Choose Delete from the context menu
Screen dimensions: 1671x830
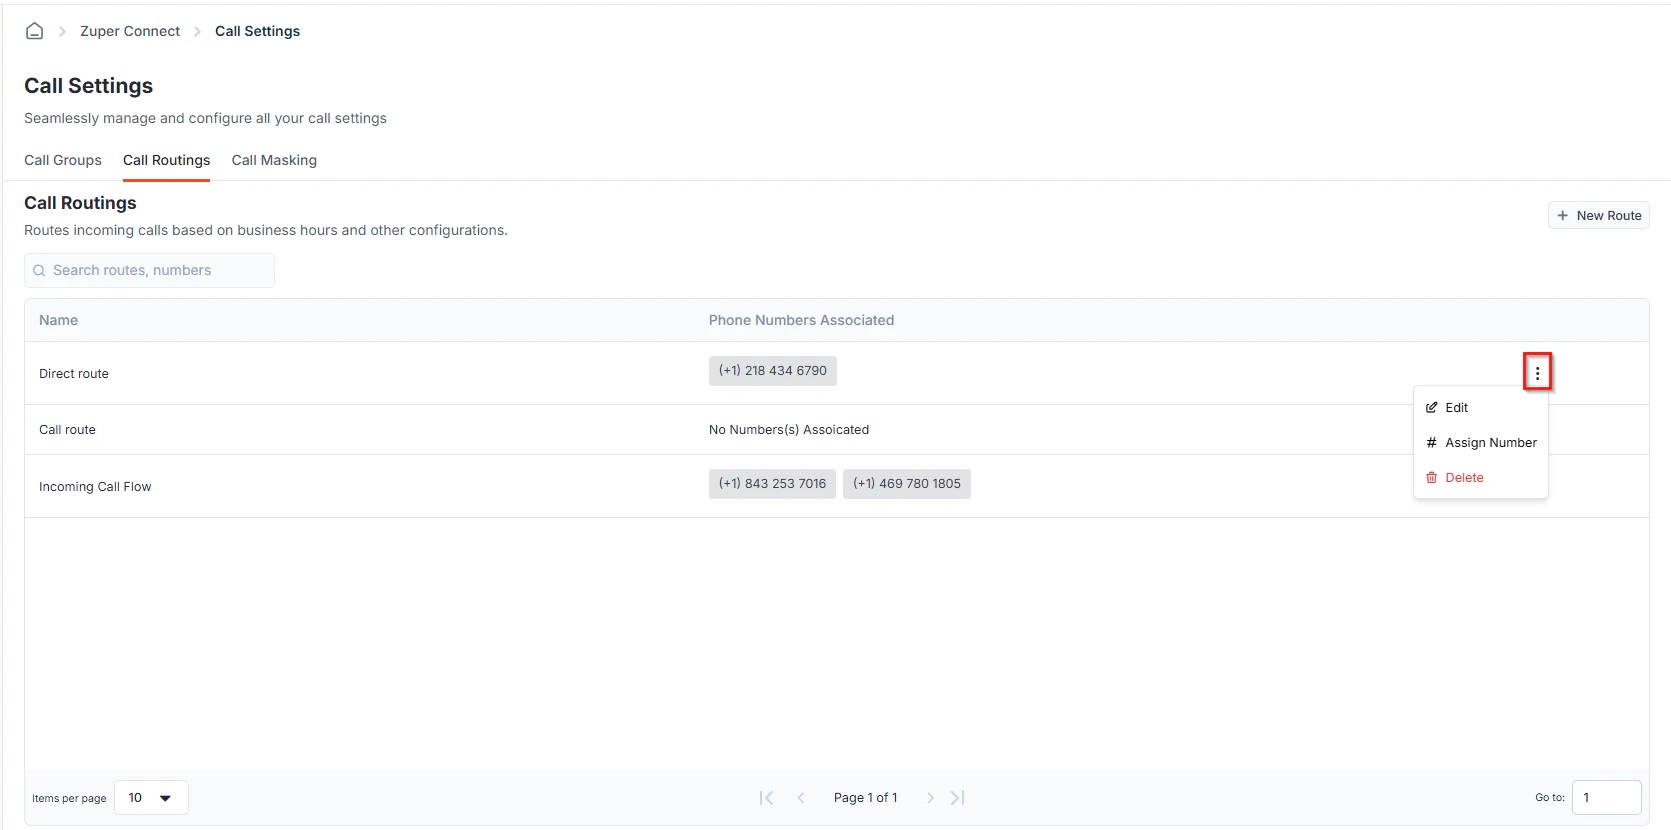click(1481, 478)
